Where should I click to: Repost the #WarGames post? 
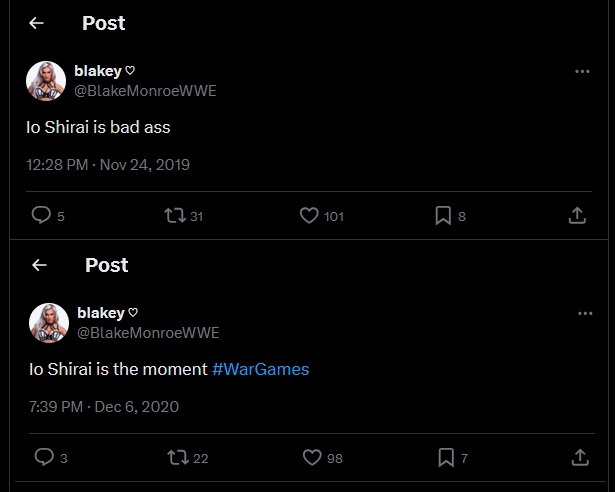pyautogui.click(x=177, y=457)
